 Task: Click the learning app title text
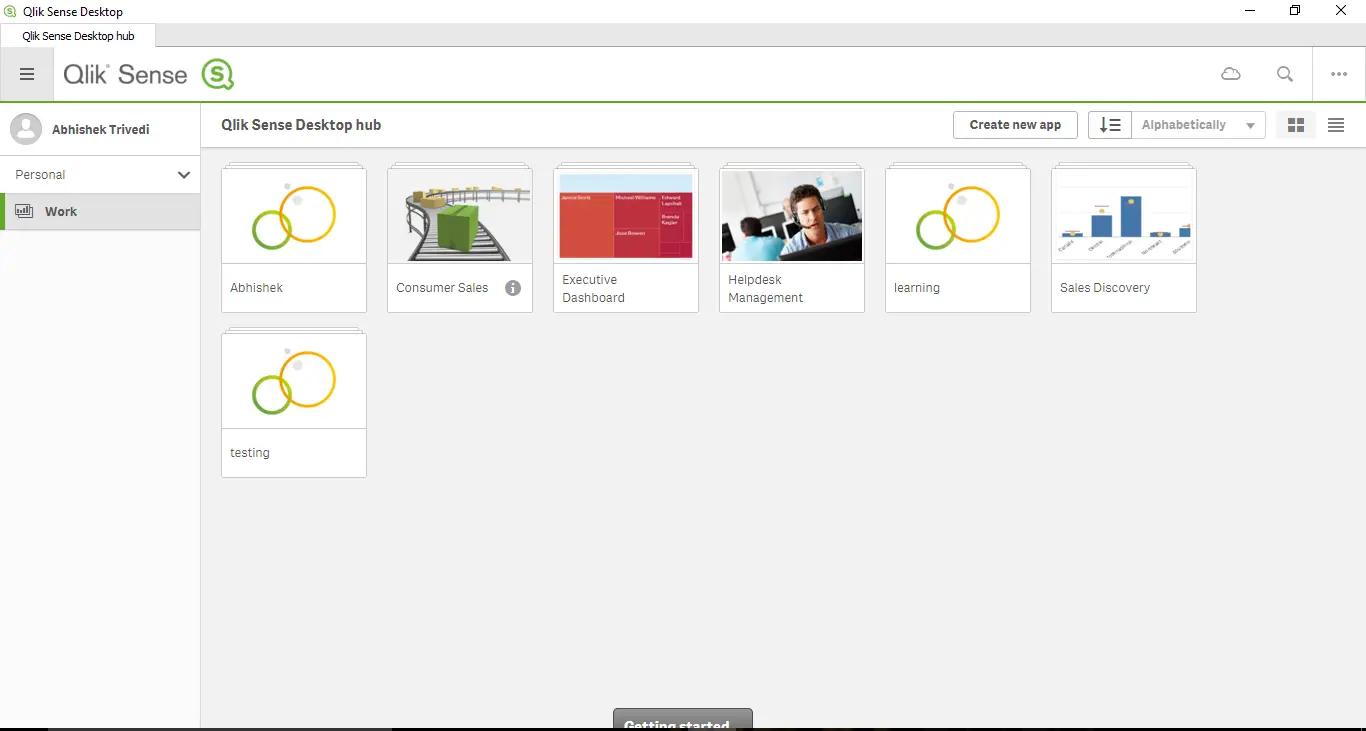click(x=917, y=288)
